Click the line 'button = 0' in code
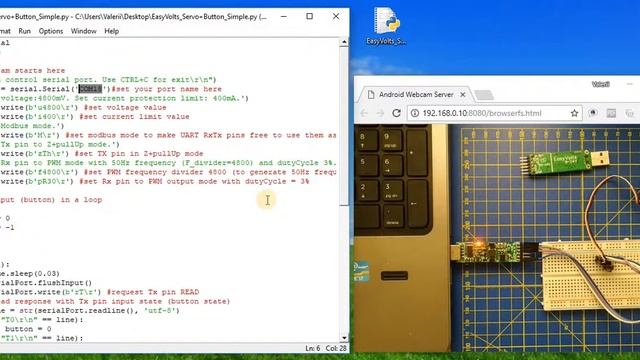This screenshot has height=360, width=640. click(x=28, y=329)
